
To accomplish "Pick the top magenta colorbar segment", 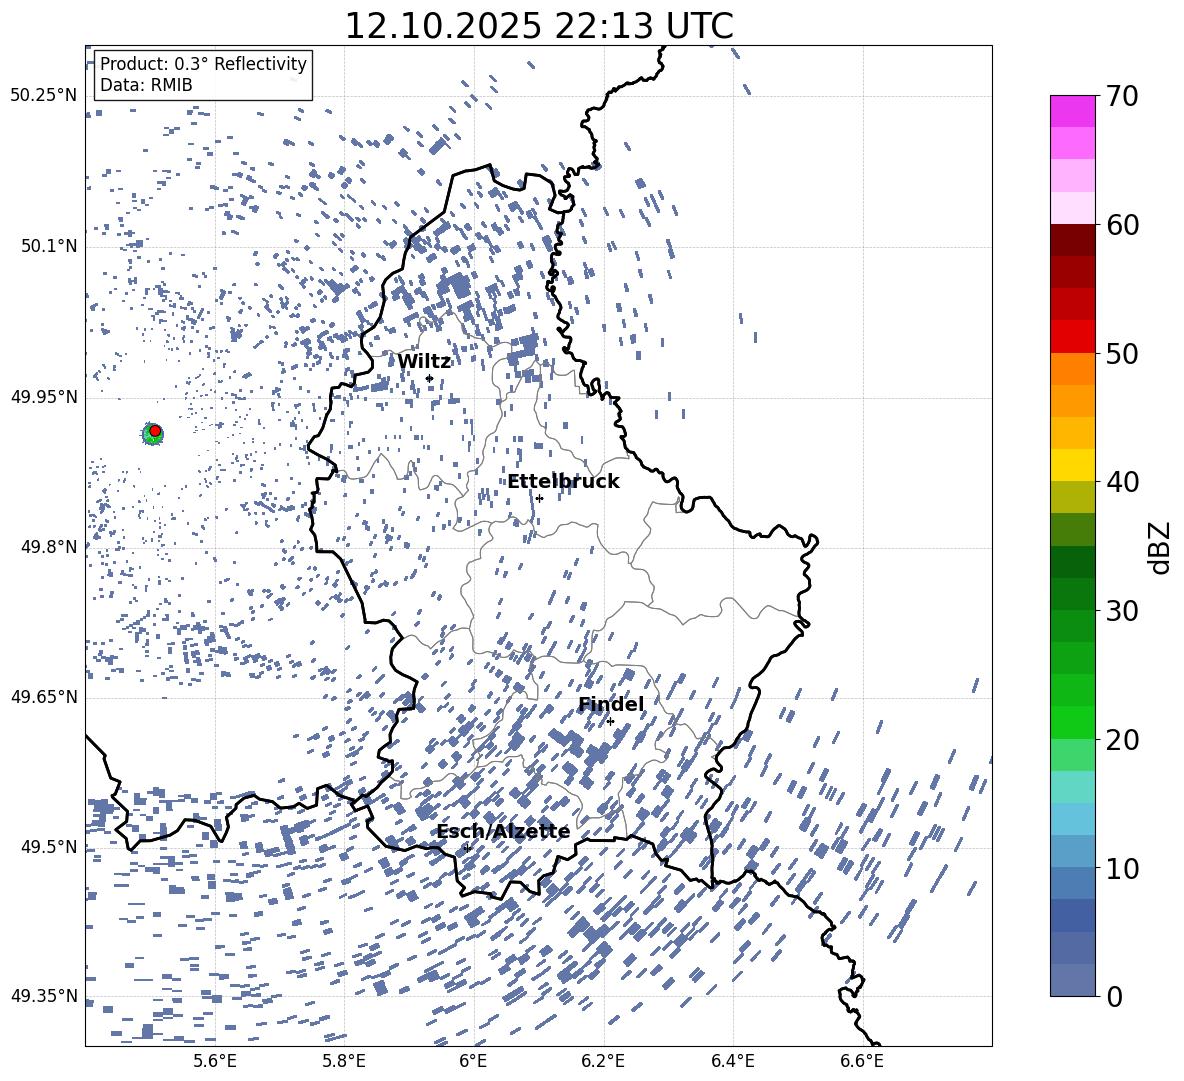I will click(x=1073, y=111).
